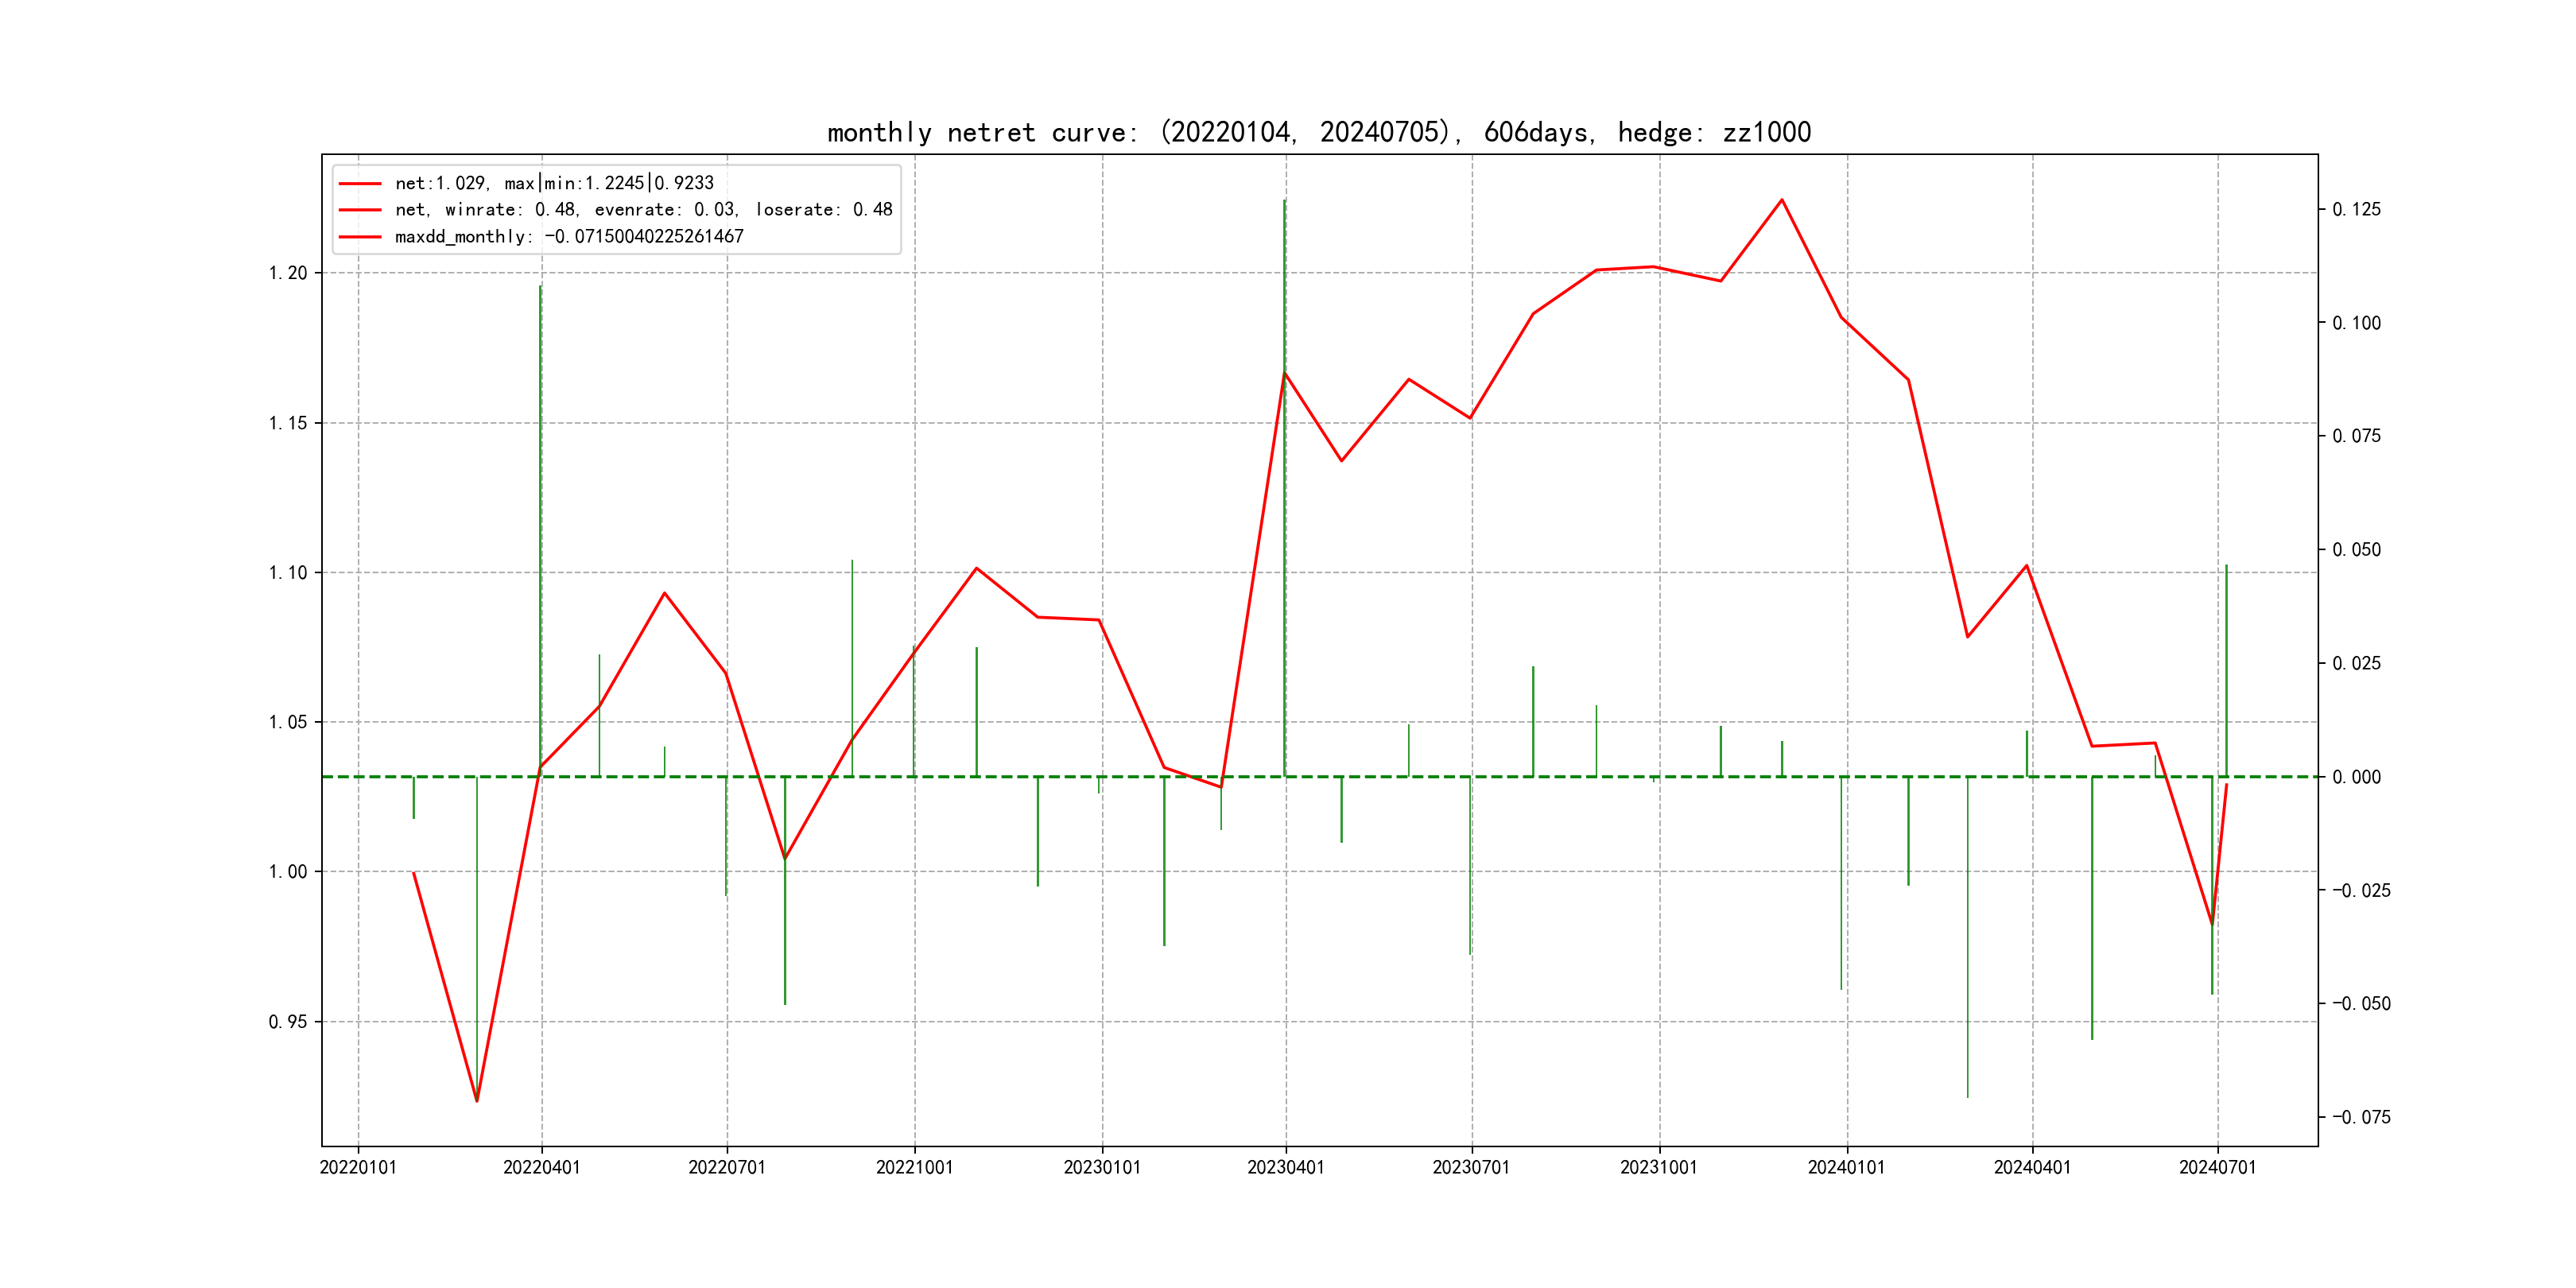The height and width of the screenshot is (1288, 2576).
Task: Click the 1.20 left axis label
Action: pyautogui.click(x=288, y=273)
